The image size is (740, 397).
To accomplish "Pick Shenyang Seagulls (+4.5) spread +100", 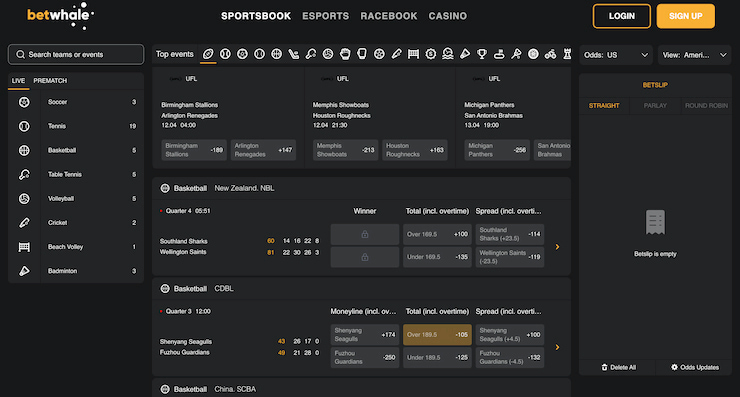I will click(x=510, y=335).
